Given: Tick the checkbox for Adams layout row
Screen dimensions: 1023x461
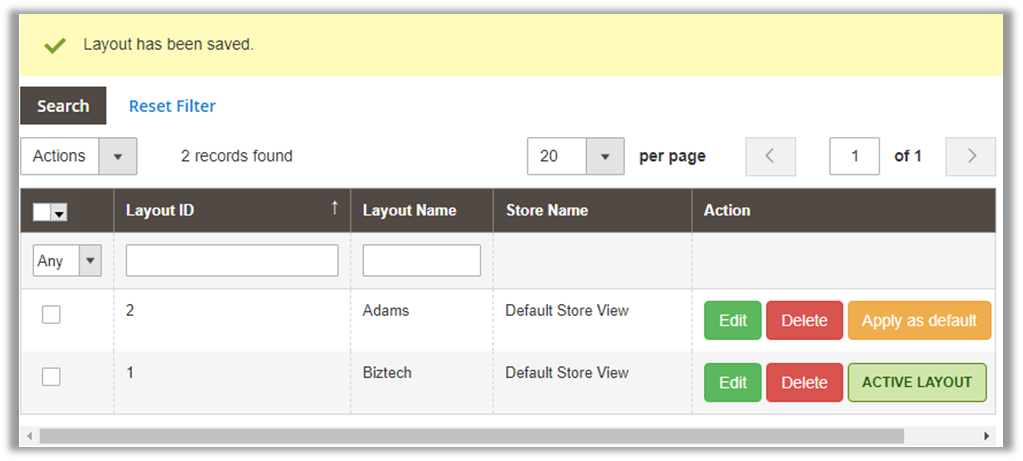Looking at the screenshot, I should (x=51, y=315).
